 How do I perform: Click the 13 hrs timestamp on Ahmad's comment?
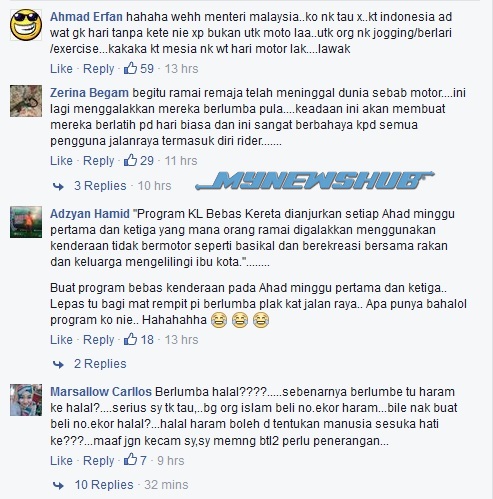181,69
